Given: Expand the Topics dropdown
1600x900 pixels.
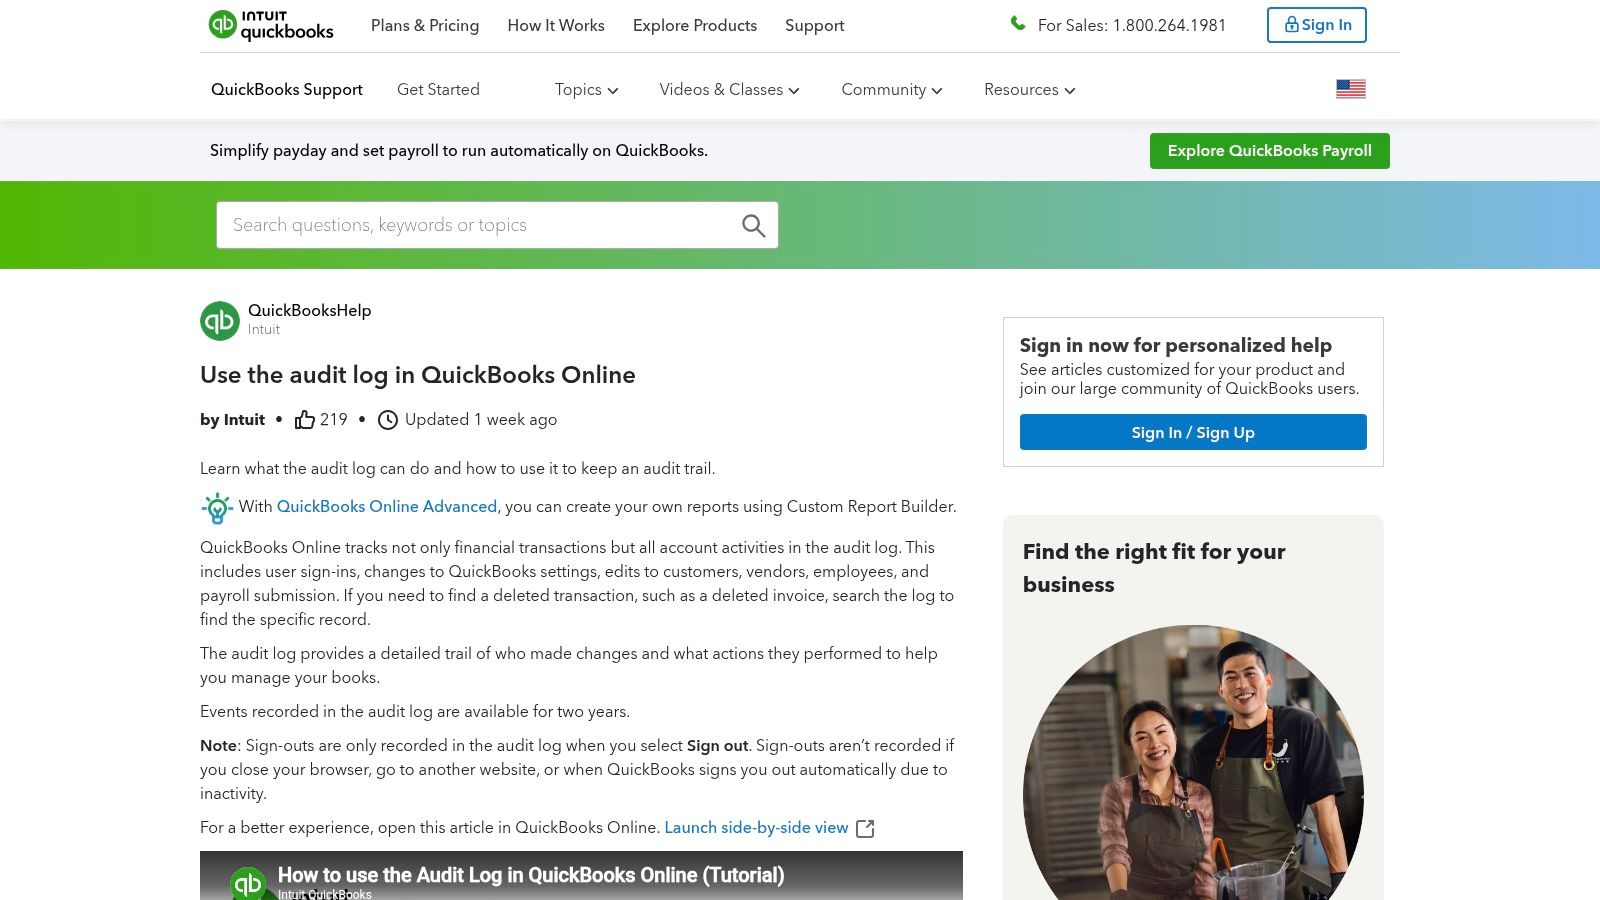Looking at the screenshot, I should [x=587, y=90].
